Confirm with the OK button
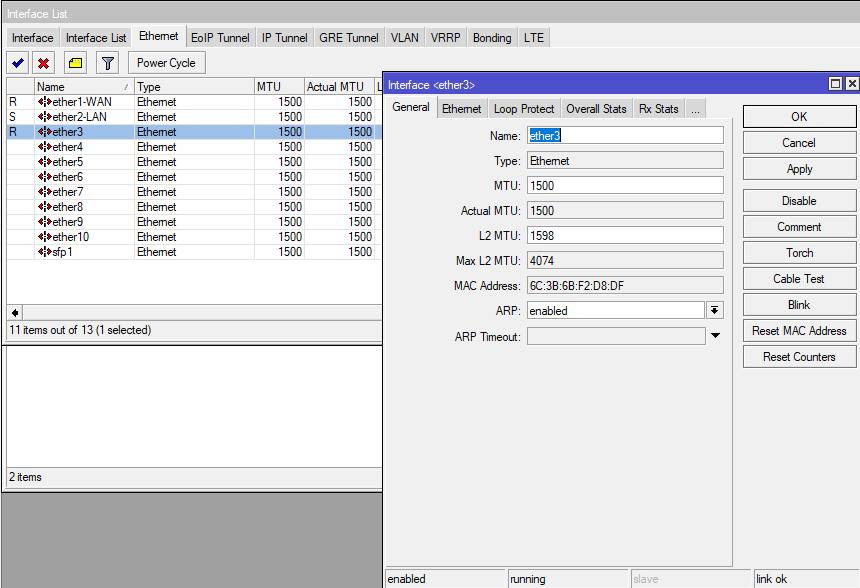This screenshot has height=588, width=860. (799, 117)
